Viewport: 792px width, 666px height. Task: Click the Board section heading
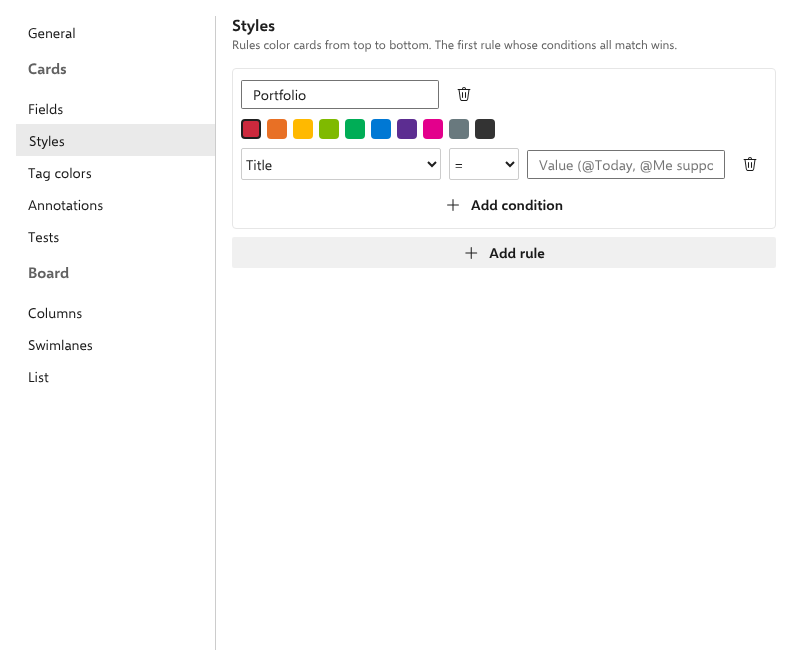pos(48,273)
